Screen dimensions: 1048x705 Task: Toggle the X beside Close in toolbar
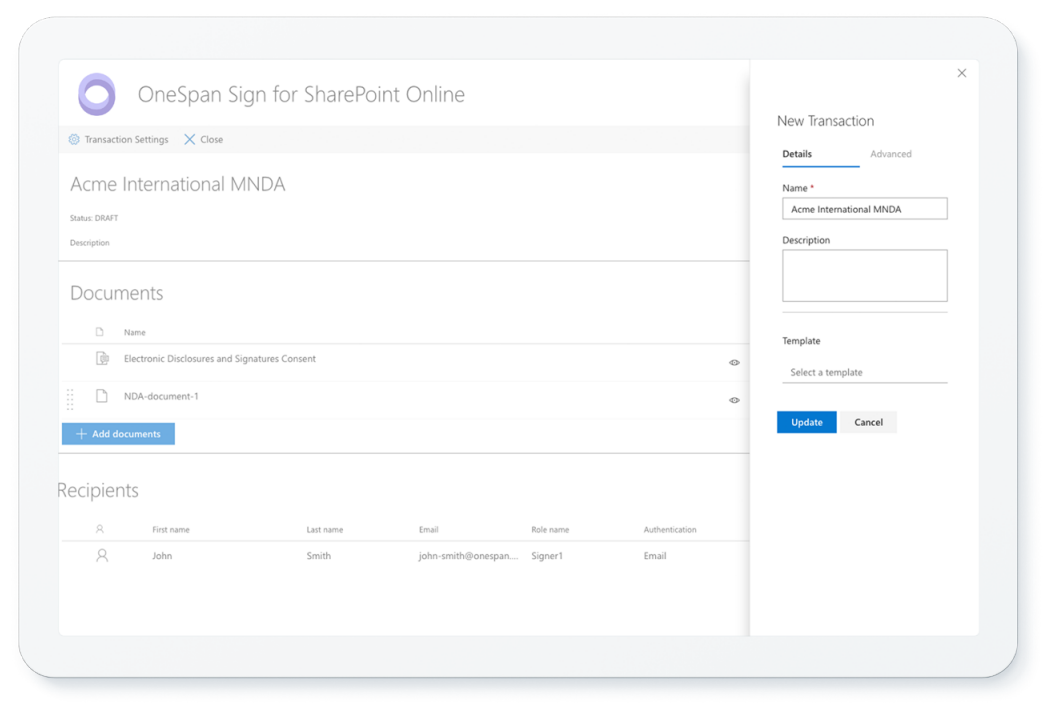[x=189, y=139]
